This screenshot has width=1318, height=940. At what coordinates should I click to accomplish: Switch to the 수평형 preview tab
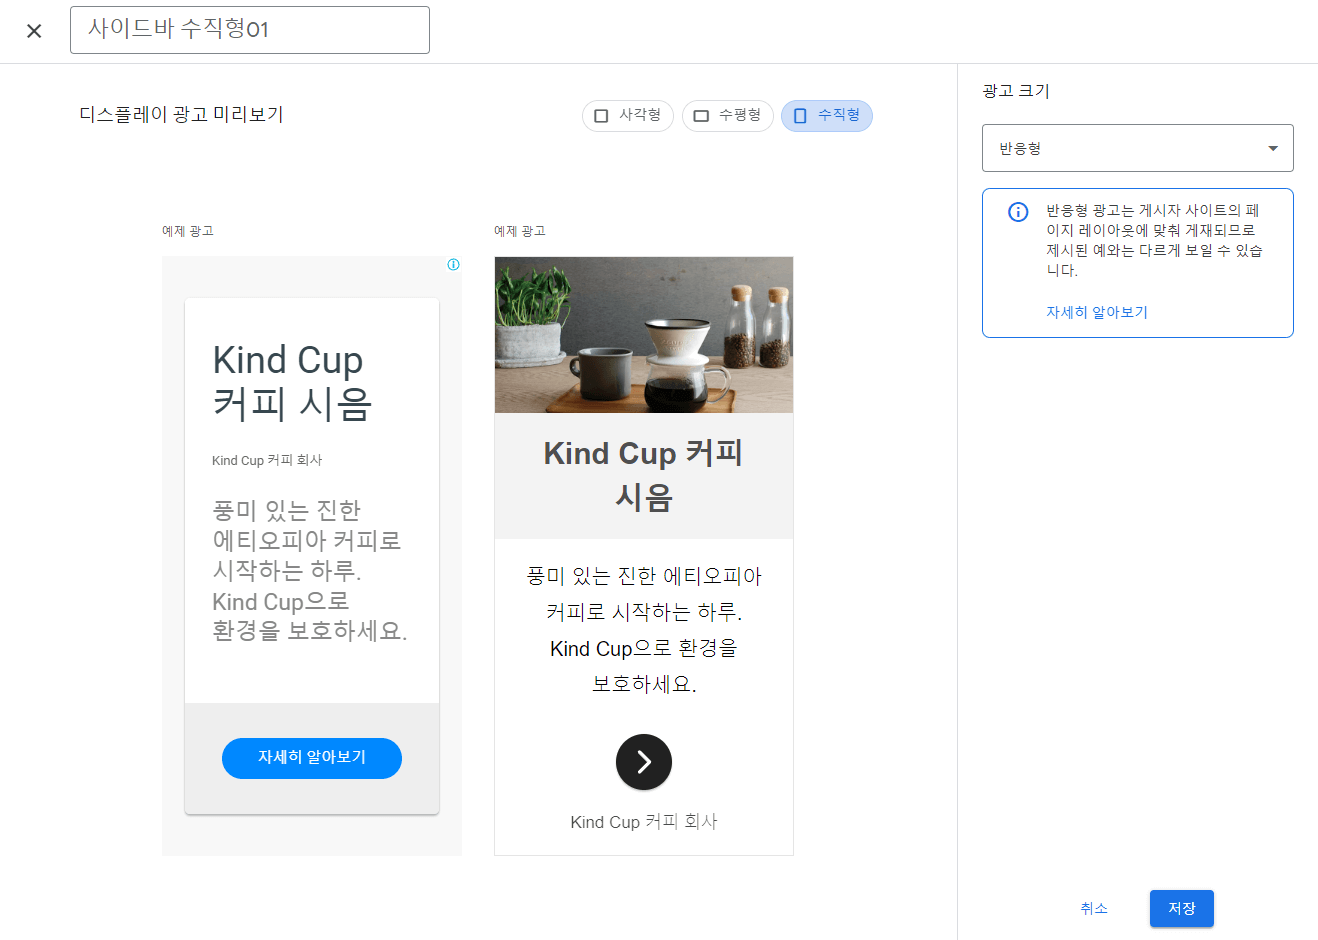727,116
